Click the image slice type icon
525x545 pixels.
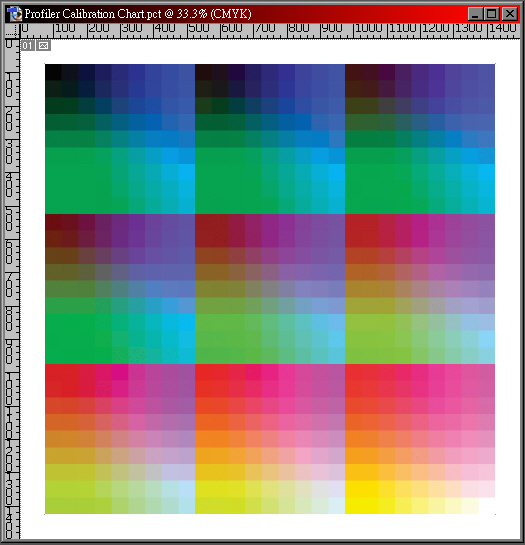[x=43, y=46]
